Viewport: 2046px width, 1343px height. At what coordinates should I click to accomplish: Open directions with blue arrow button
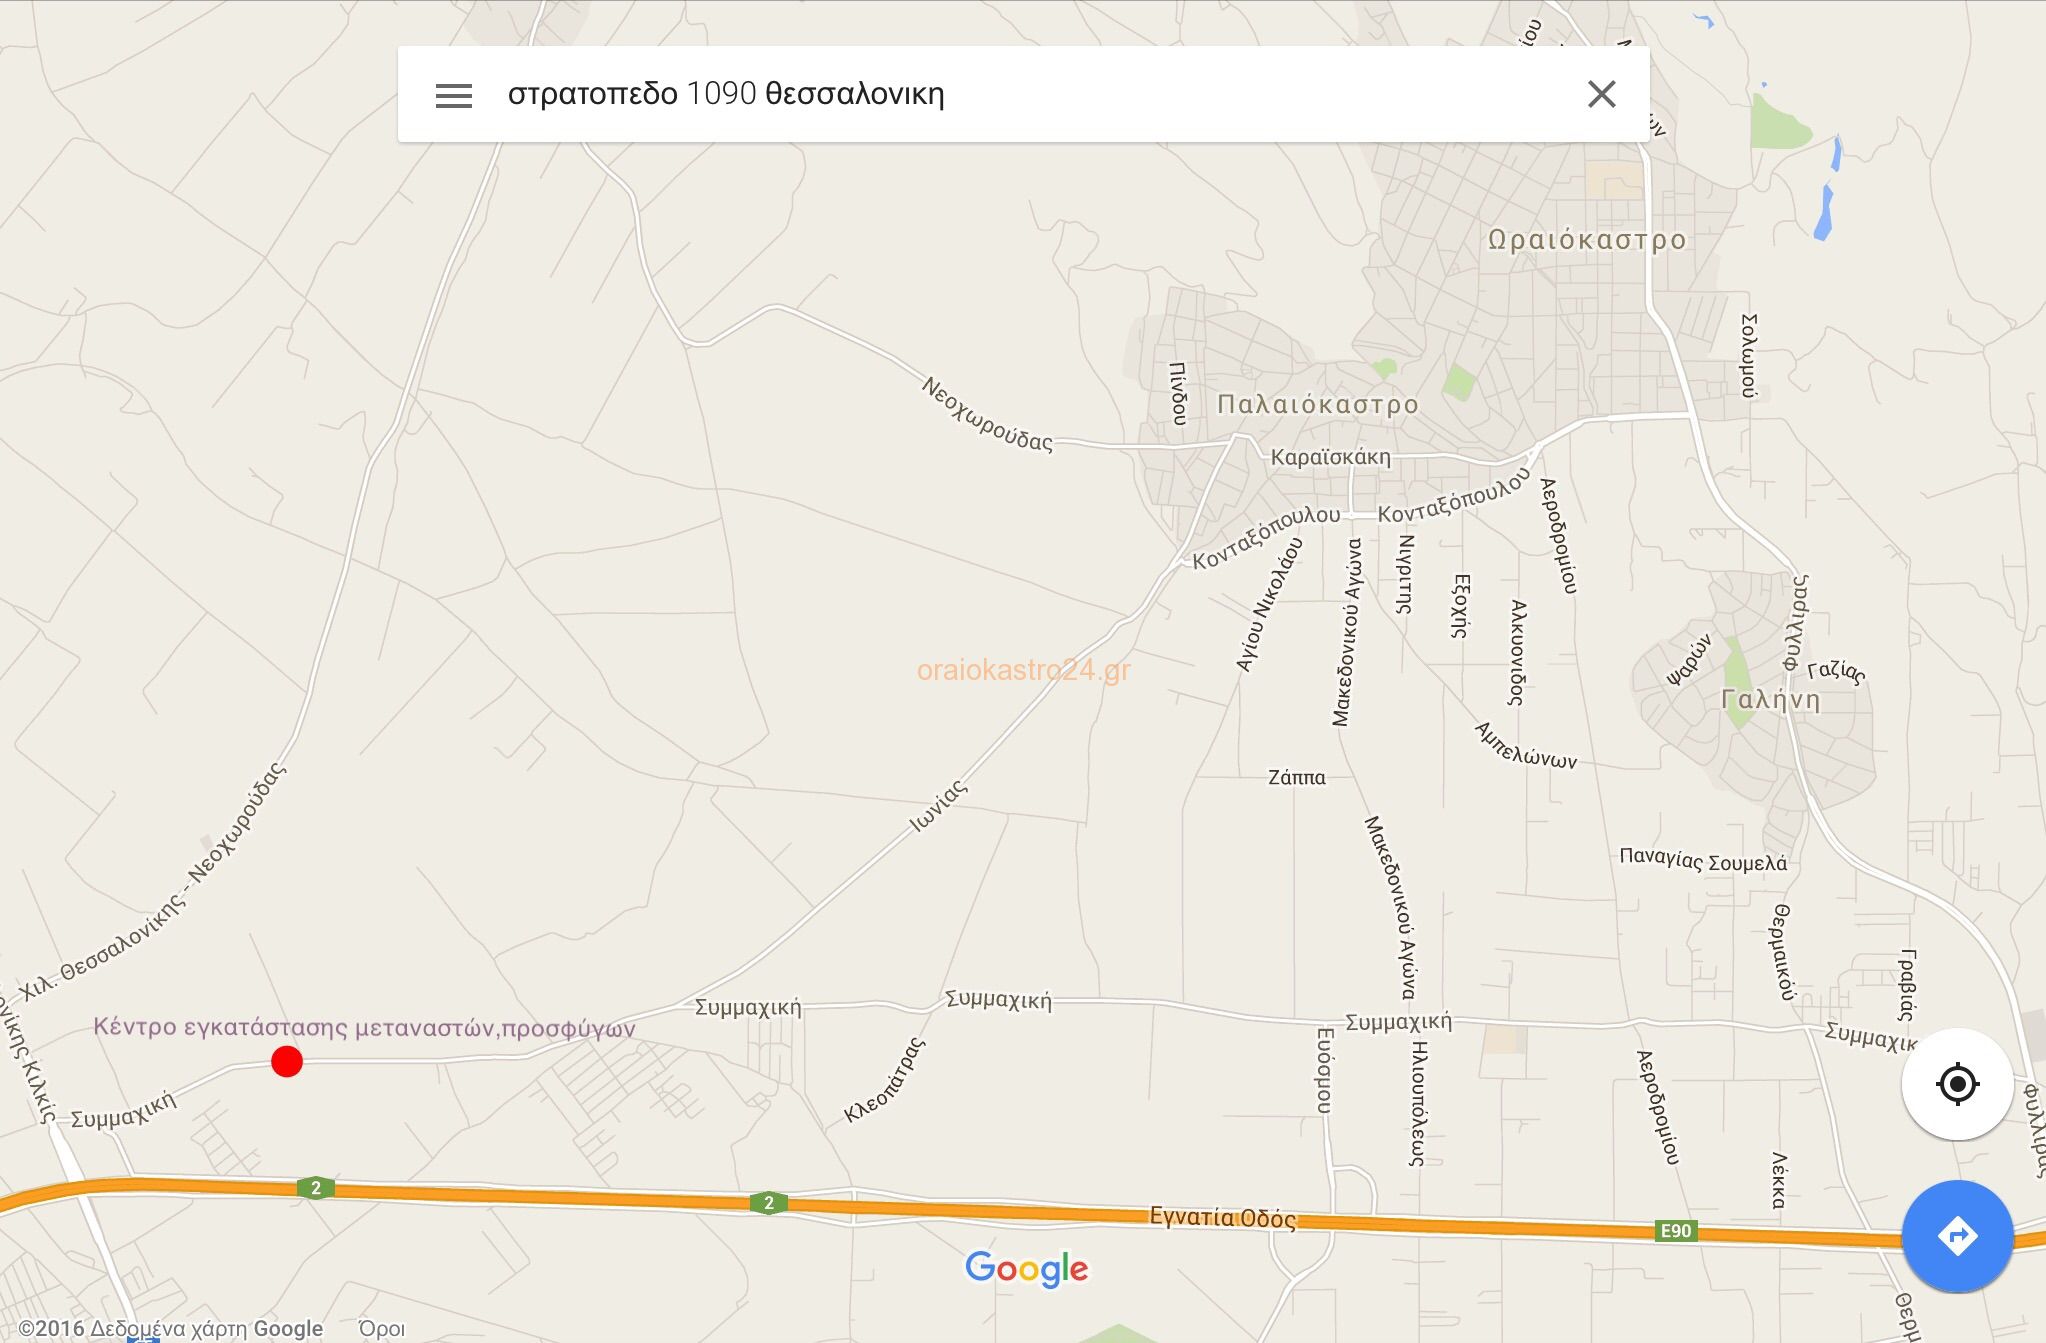coord(1957,1236)
